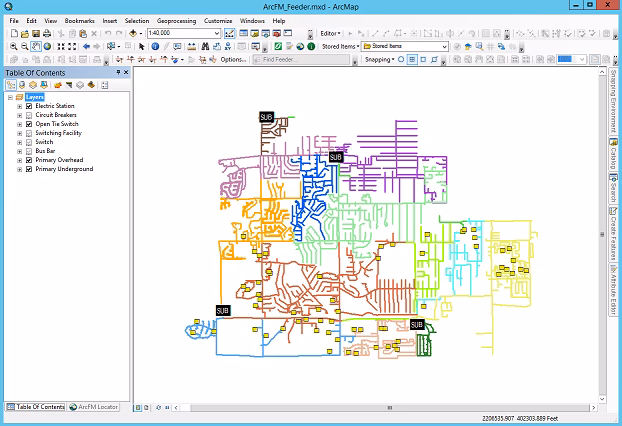Pin the Table Of Contents panel
The image size is (622, 426).
click(x=117, y=72)
